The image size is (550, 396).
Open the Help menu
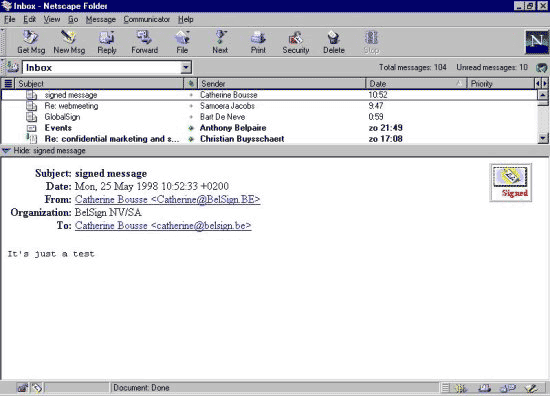[x=186, y=19]
